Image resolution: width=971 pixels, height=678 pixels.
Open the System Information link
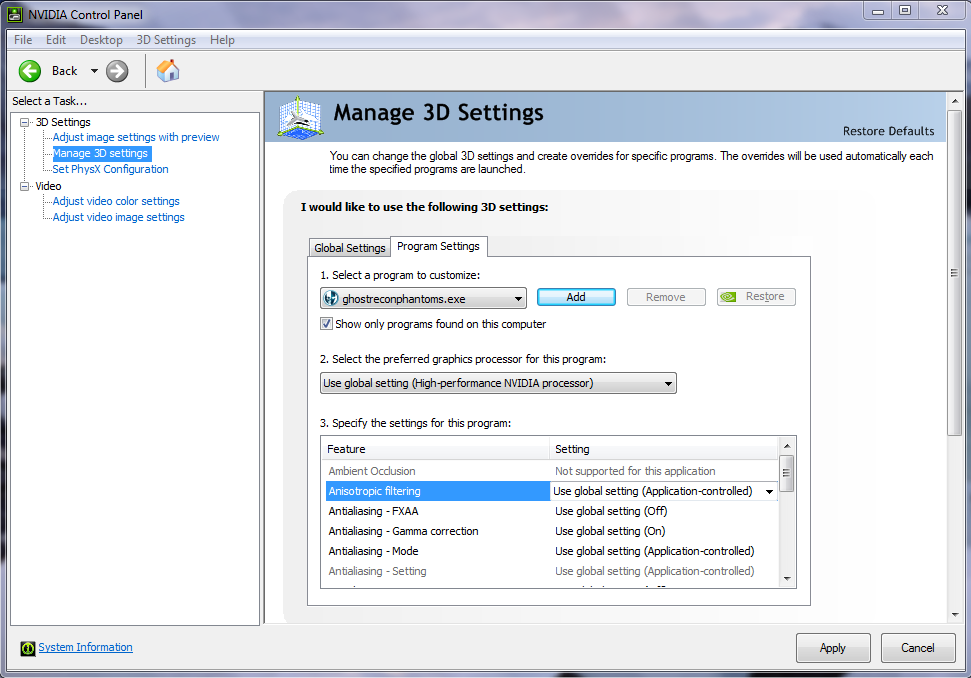[85, 647]
